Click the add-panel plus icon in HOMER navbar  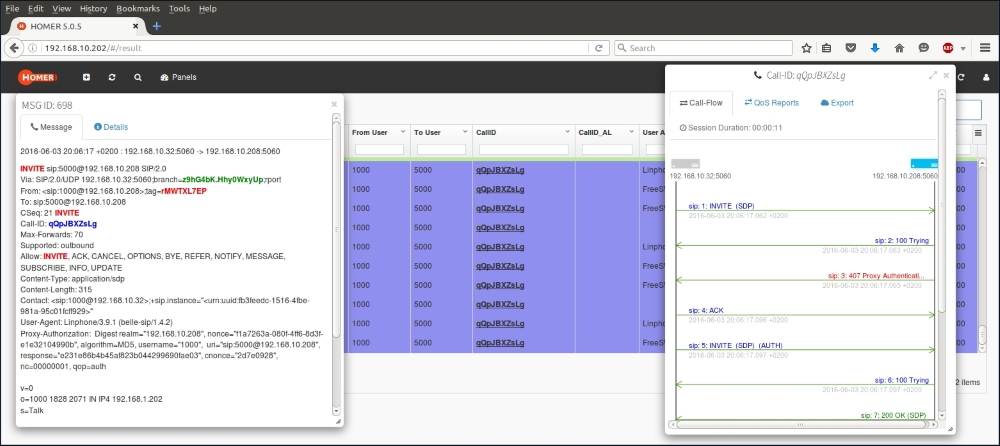87,77
